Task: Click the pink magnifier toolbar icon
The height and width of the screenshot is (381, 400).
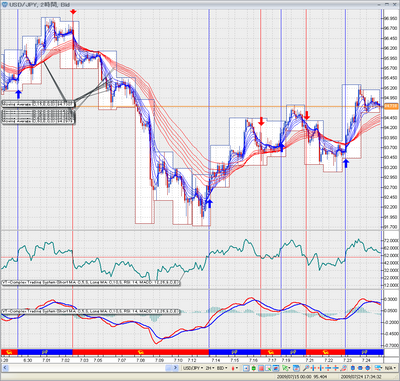Action: [343, 368]
